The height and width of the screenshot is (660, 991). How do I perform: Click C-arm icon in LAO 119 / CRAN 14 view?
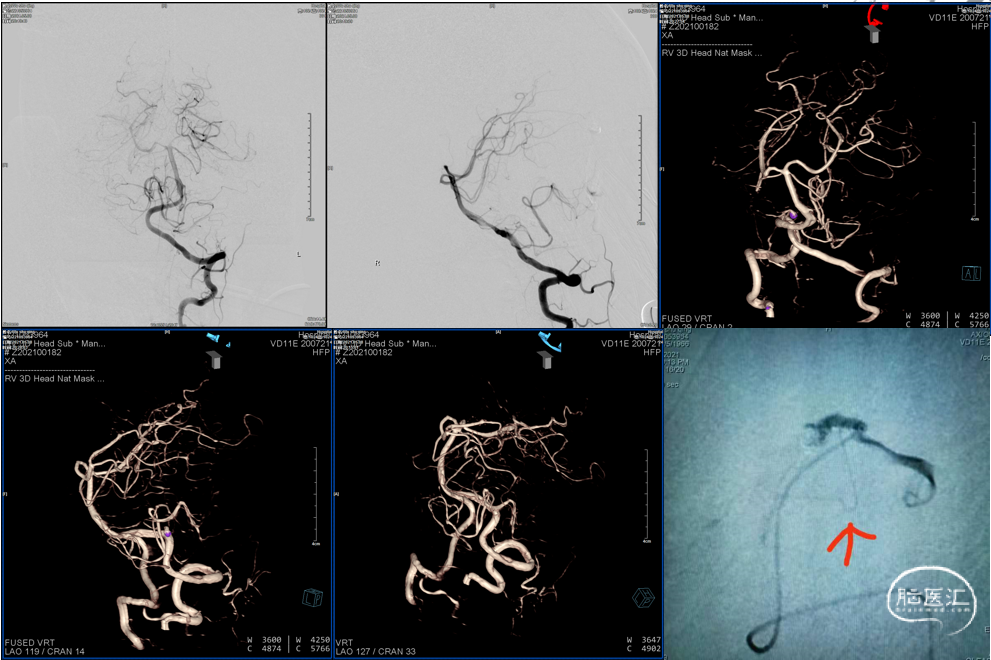point(217,350)
